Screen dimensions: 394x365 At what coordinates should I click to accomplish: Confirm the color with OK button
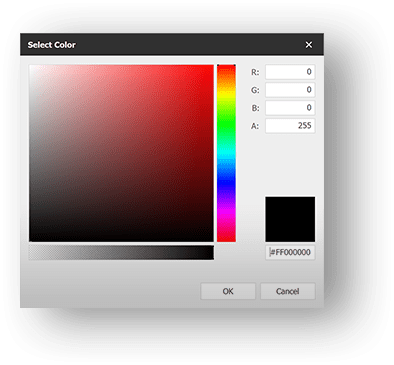point(228,291)
